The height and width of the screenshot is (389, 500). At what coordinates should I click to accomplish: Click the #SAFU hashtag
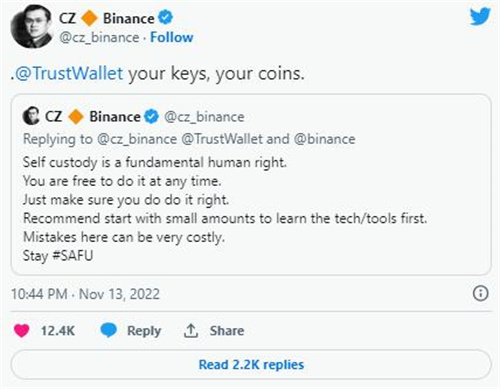pyautogui.click(x=73, y=256)
